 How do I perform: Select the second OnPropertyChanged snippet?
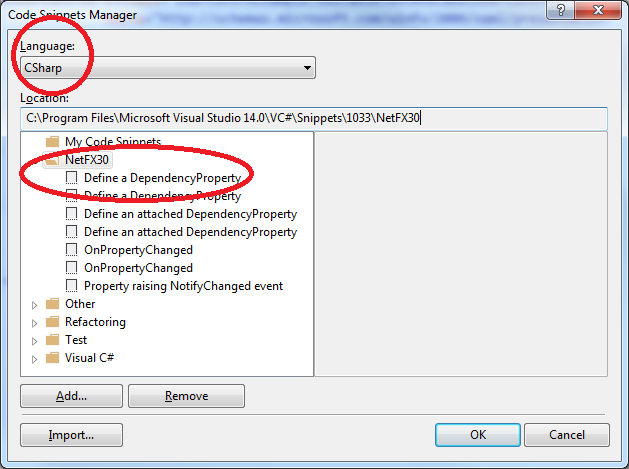click(x=138, y=268)
